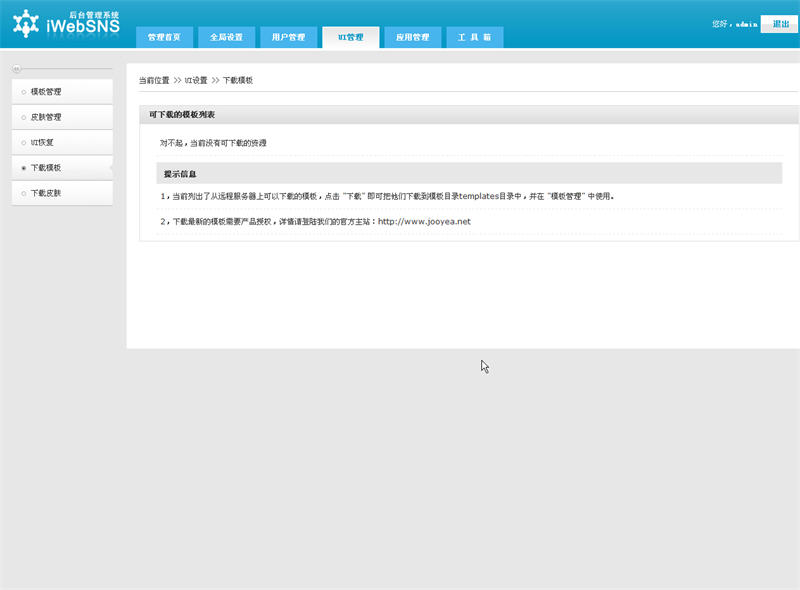Click 下载模板 in the breadcrumb
The image size is (800, 590).
(x=238, y=80)
